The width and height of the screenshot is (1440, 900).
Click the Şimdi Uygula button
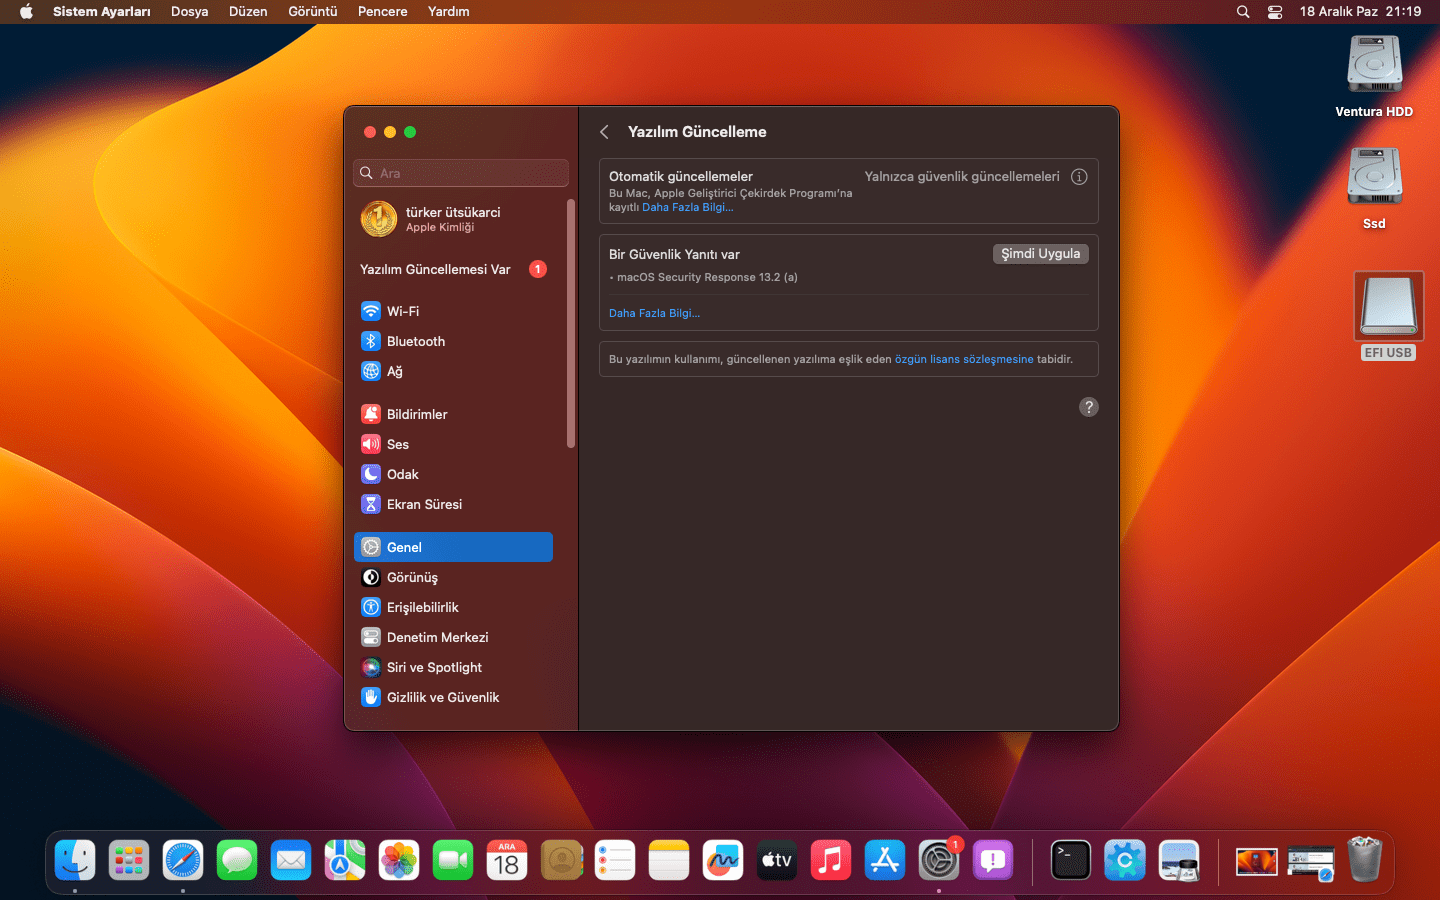click(1040, 254)
